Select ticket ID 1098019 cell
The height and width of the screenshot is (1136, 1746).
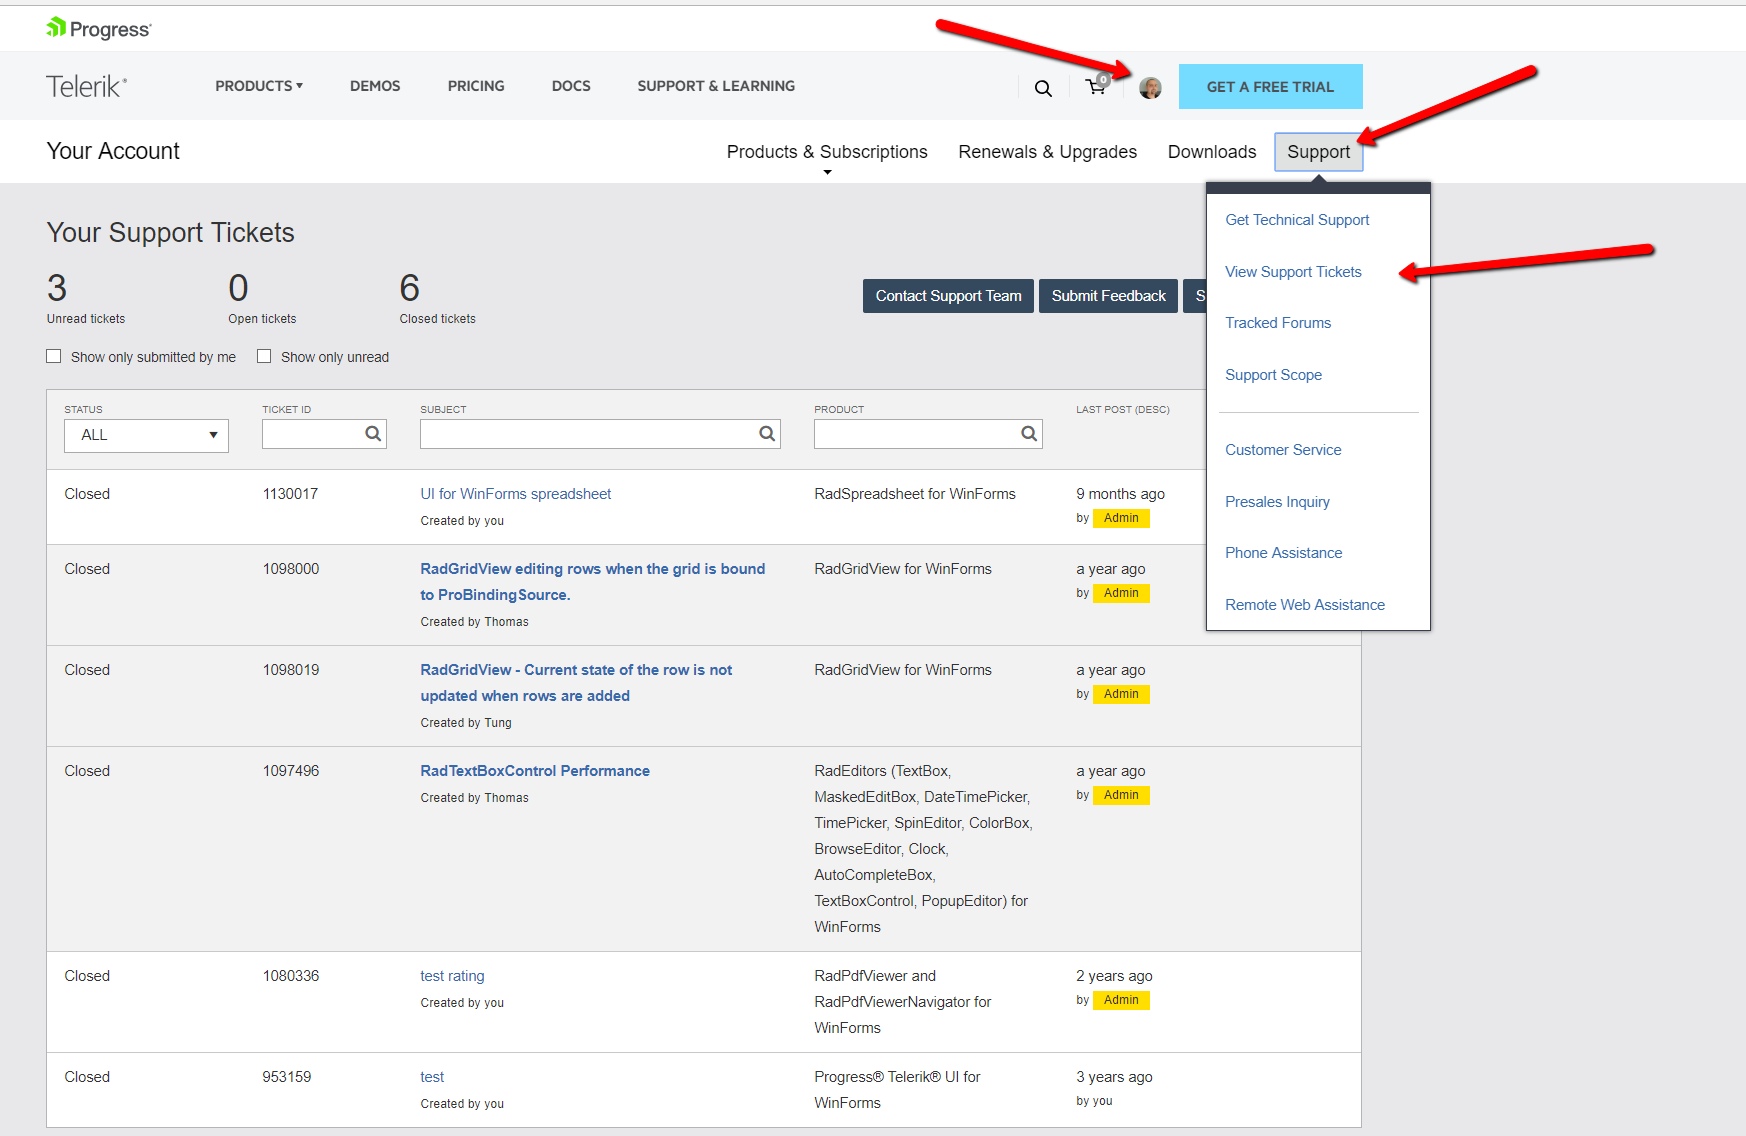tap(291, 670)
